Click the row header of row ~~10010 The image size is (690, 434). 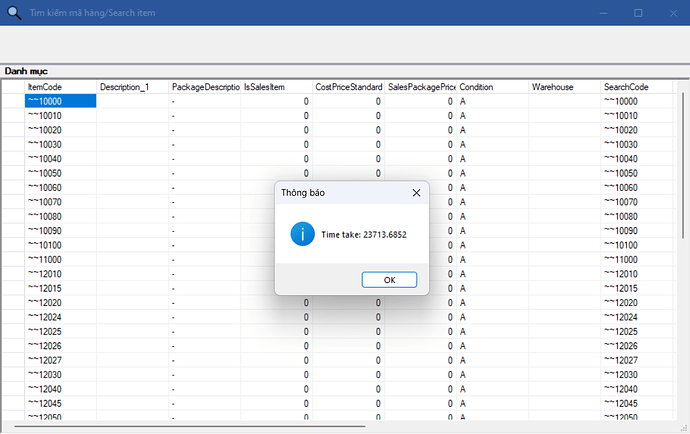pos(14,116)
